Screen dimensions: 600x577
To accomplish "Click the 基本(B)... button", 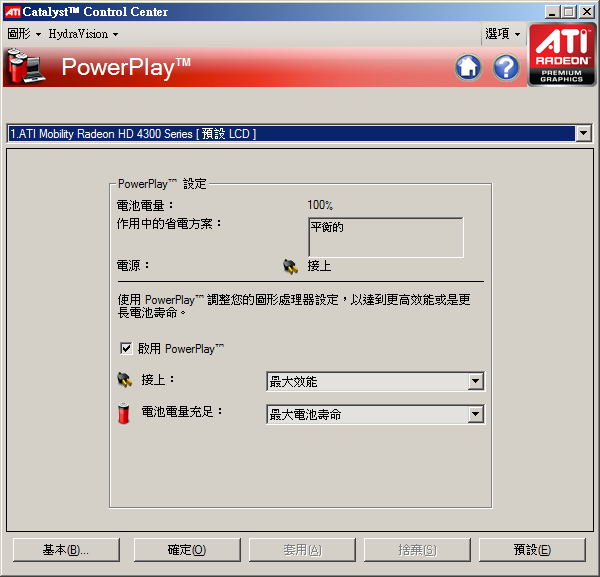I will click(x=66, y=550).
